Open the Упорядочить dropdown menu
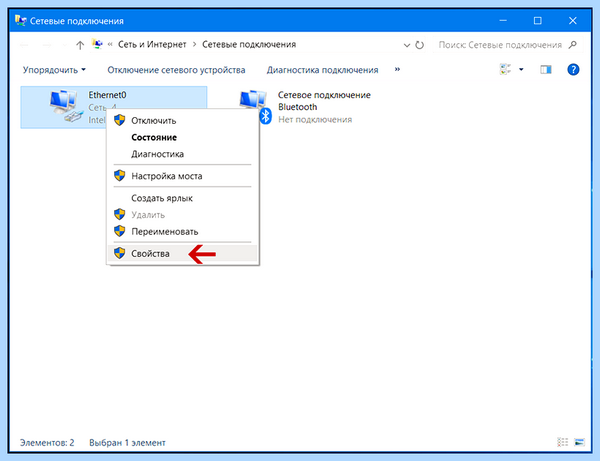600x461 pixels. click(x=54, y=70)
